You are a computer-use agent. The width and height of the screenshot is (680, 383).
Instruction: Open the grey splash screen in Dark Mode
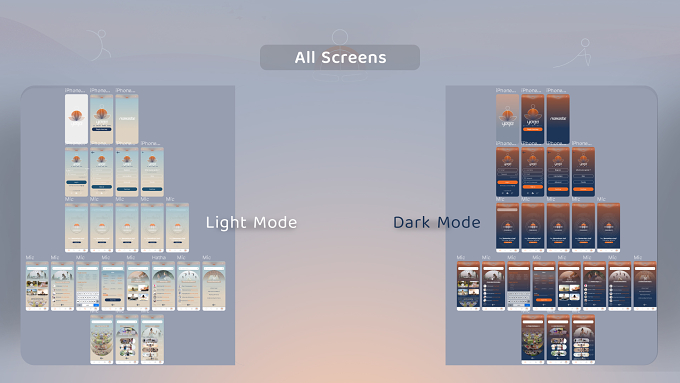tap(507, 119)
